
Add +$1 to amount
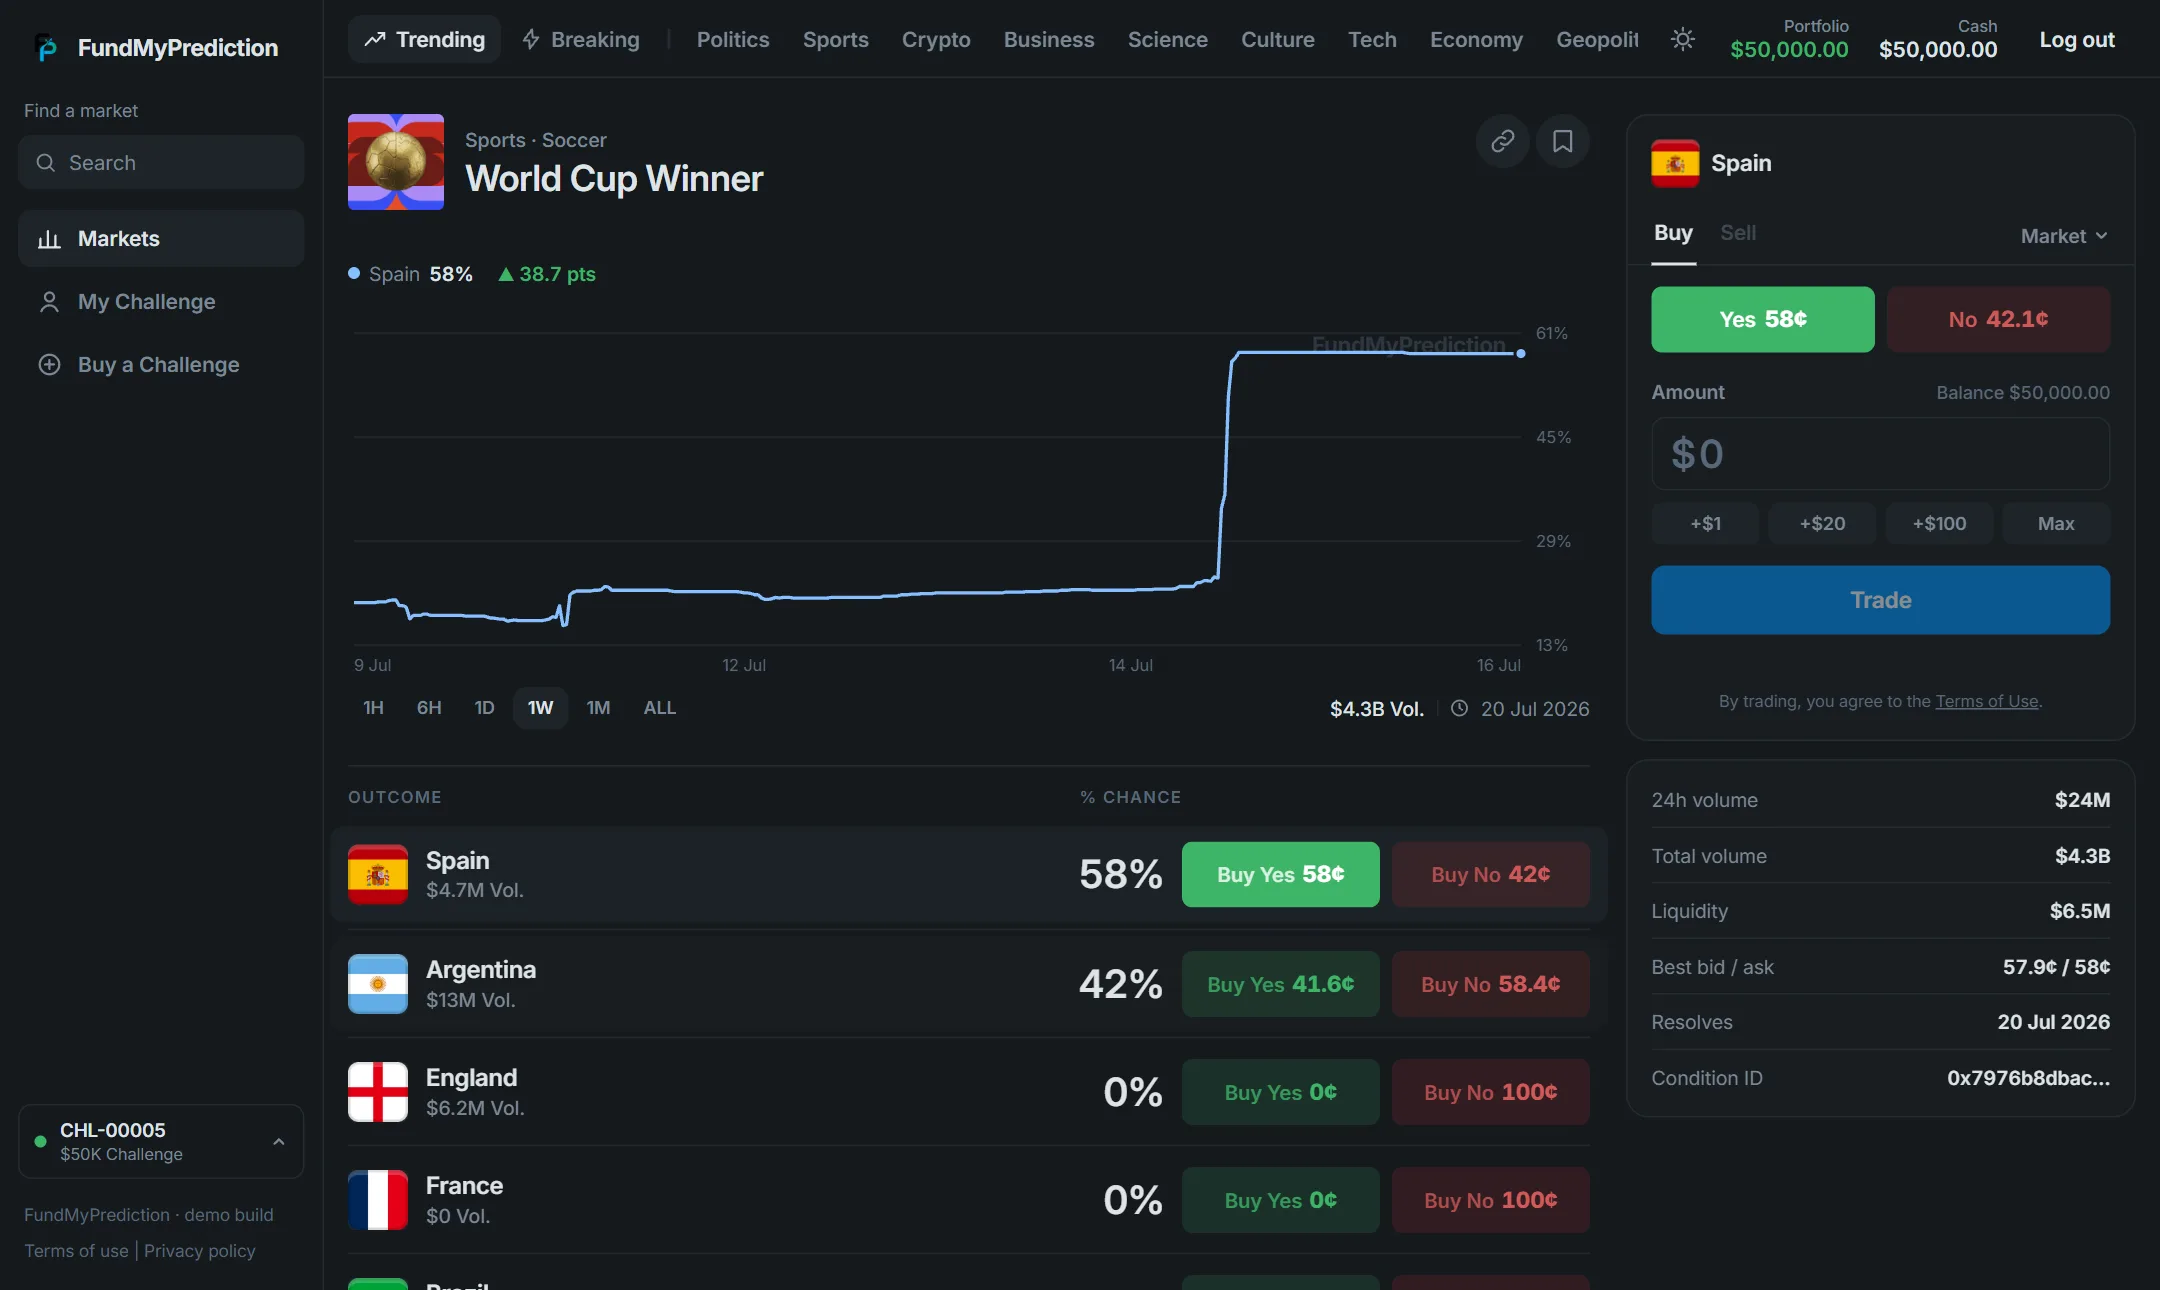pyautogui.click(x=1705, y=523)
